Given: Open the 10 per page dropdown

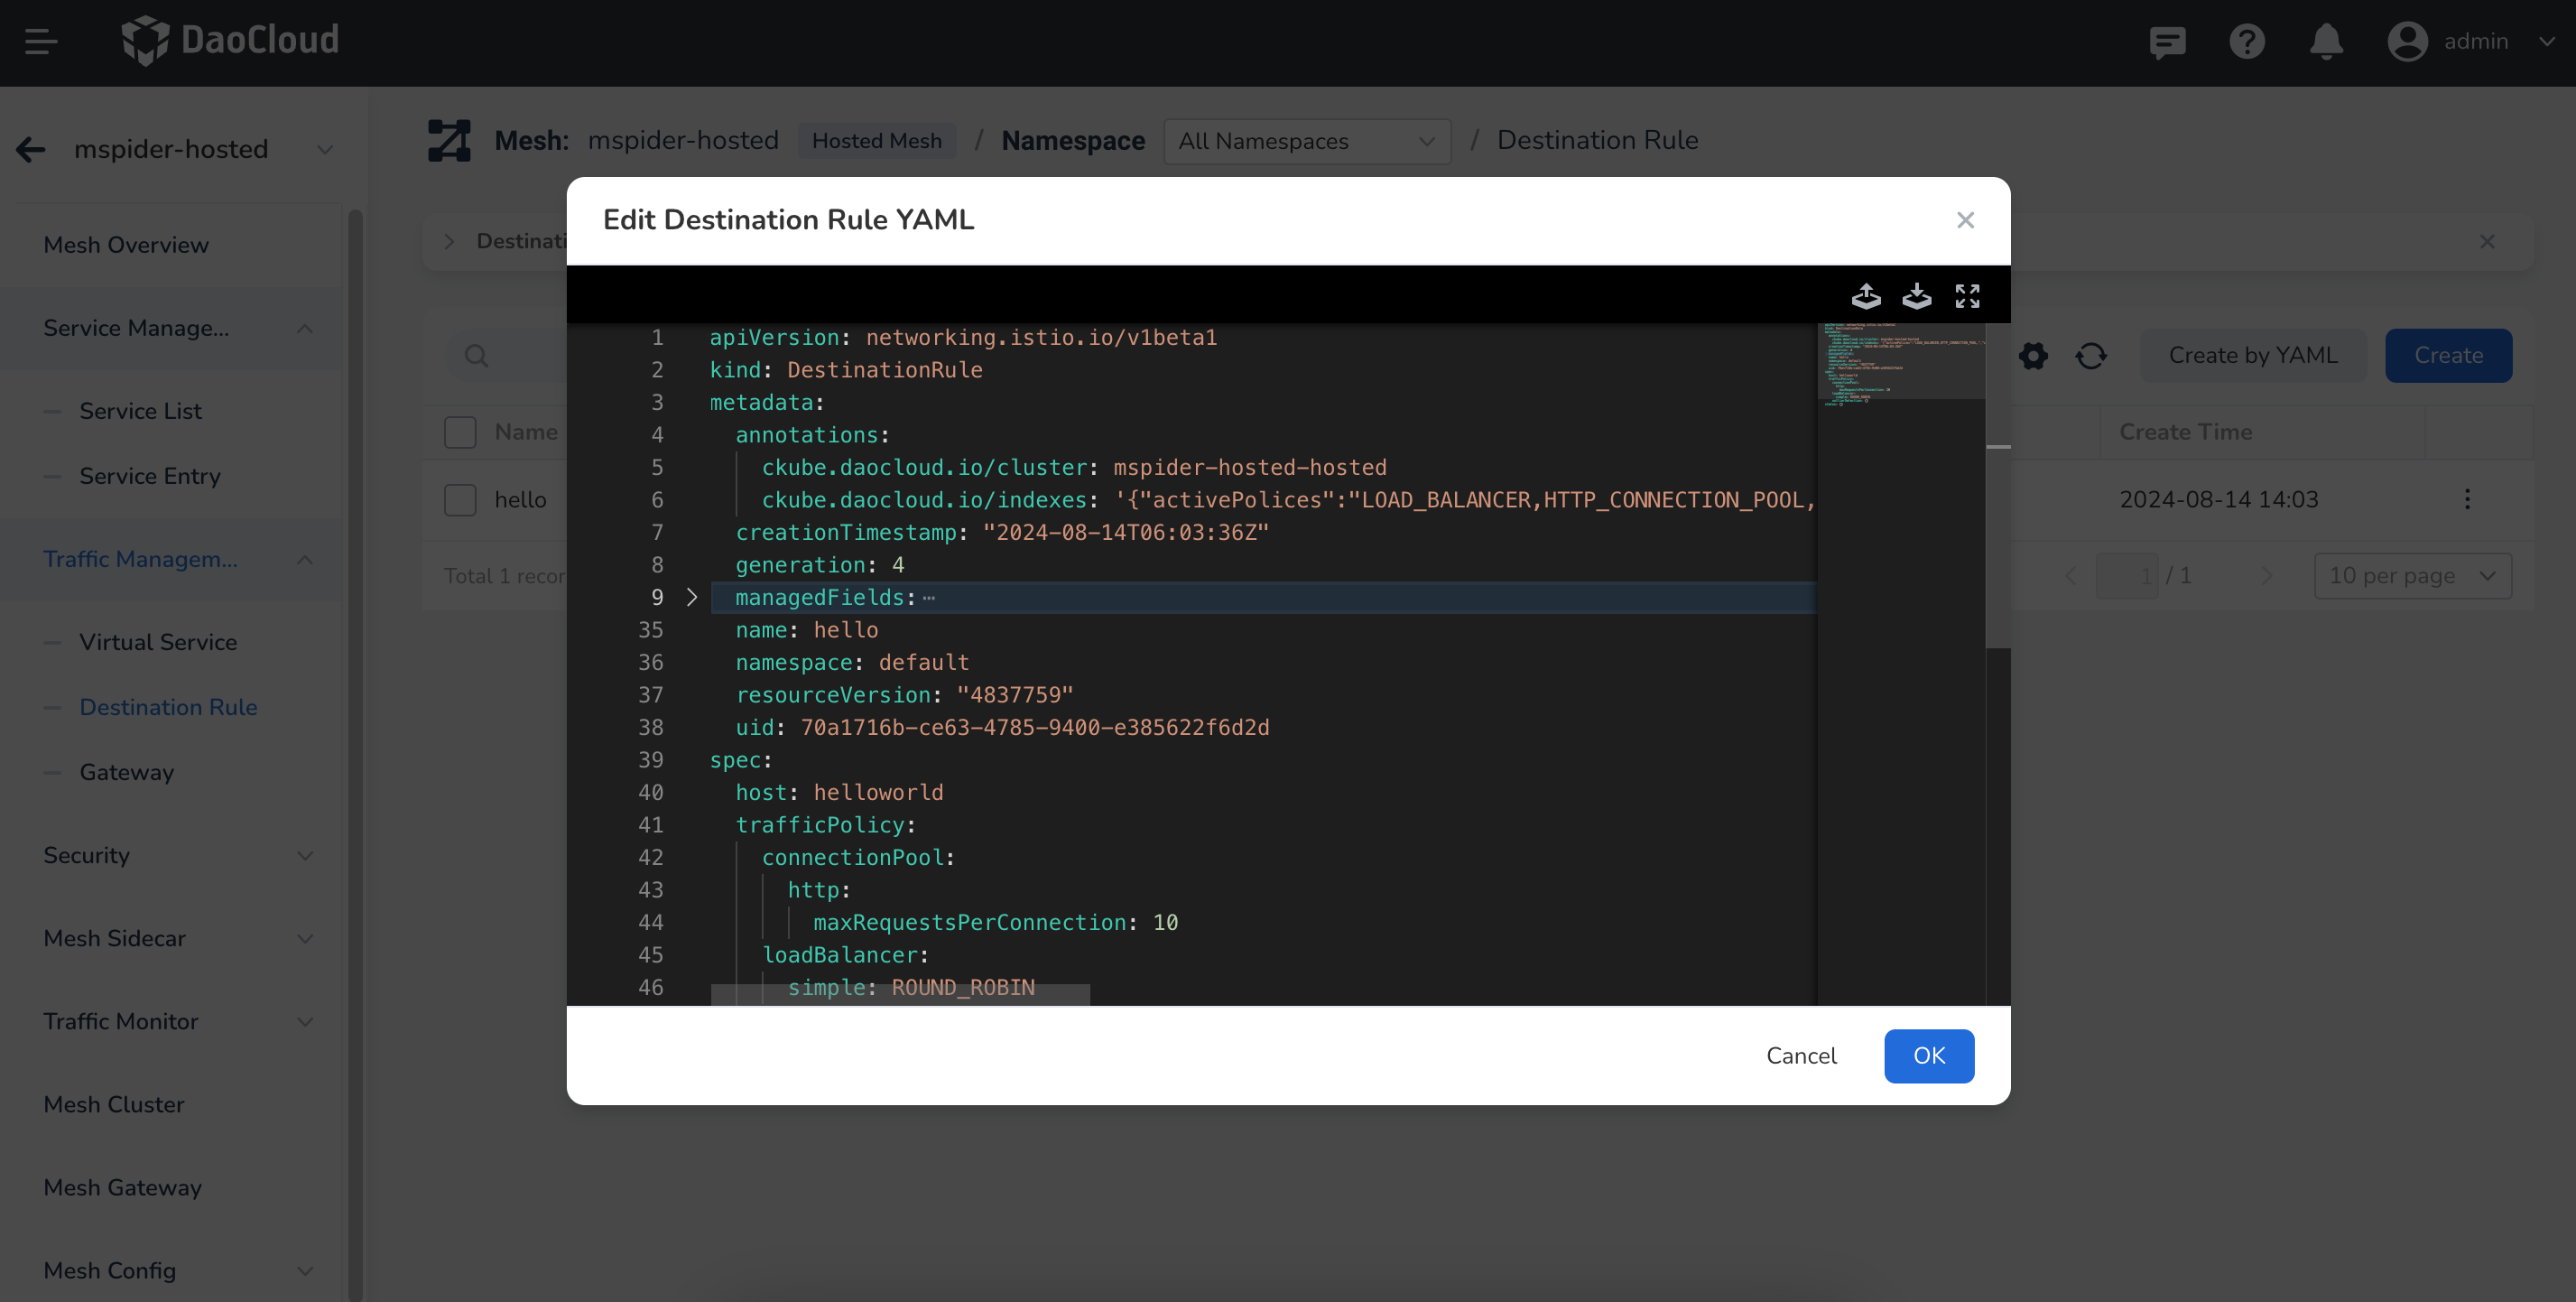Looking at the screenshot, I should click(x=2411, y=576).
